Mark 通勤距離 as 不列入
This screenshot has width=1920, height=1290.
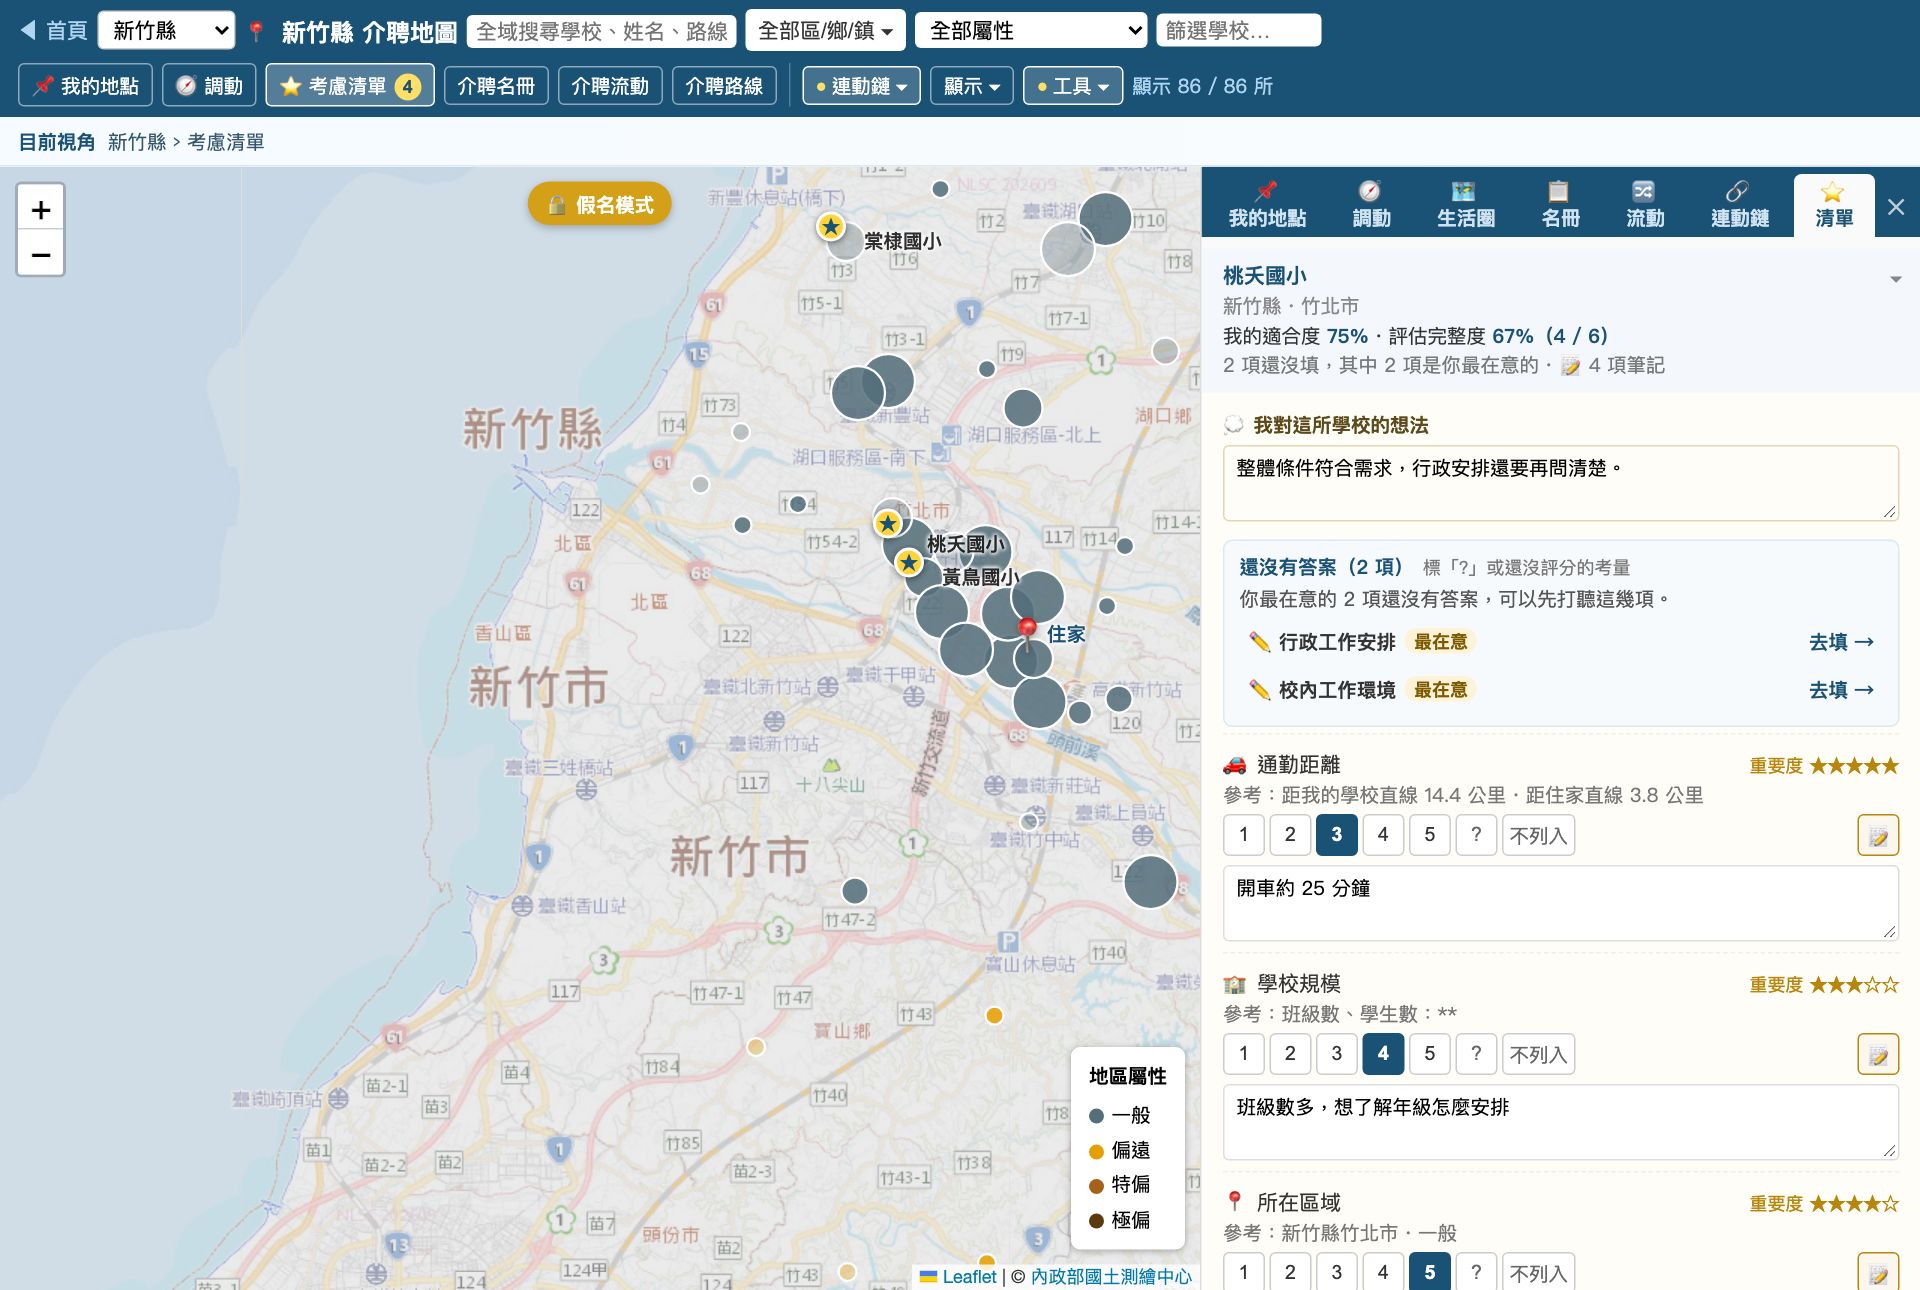point(1538,835)
